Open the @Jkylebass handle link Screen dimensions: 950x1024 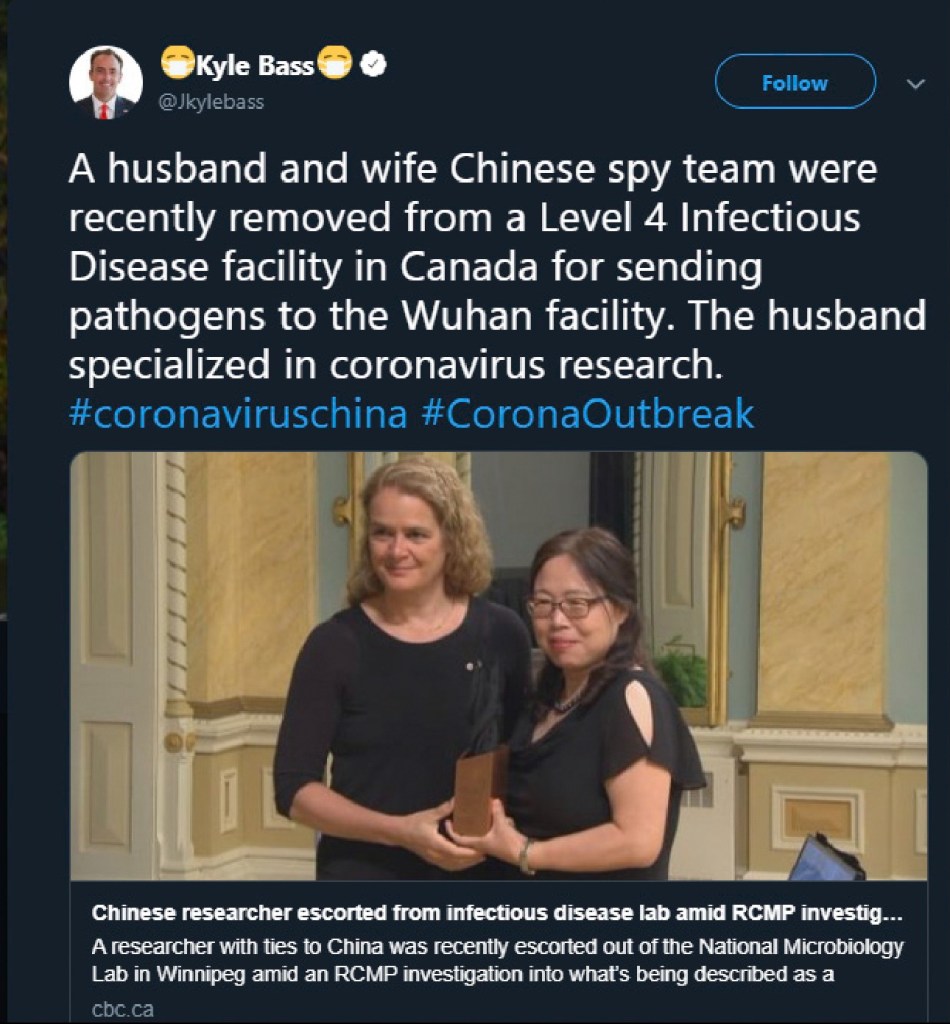(212, 102)
